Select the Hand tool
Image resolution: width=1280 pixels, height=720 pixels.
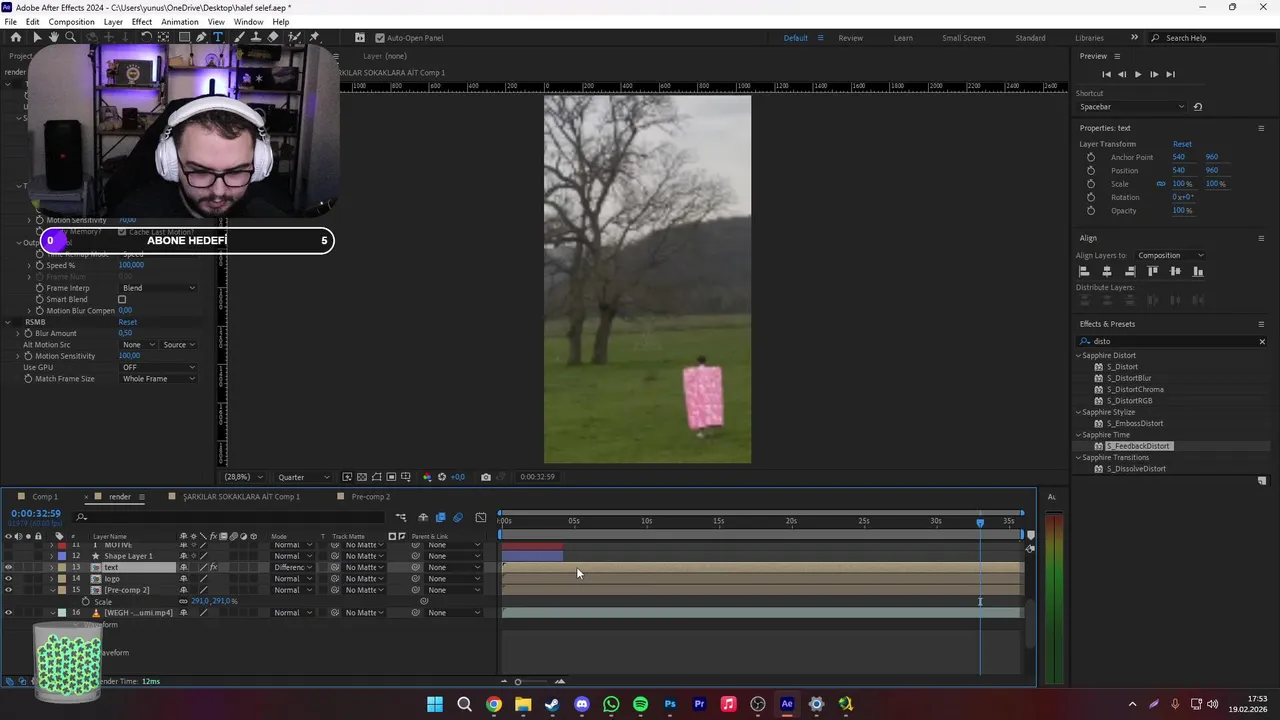click(54, 37)
